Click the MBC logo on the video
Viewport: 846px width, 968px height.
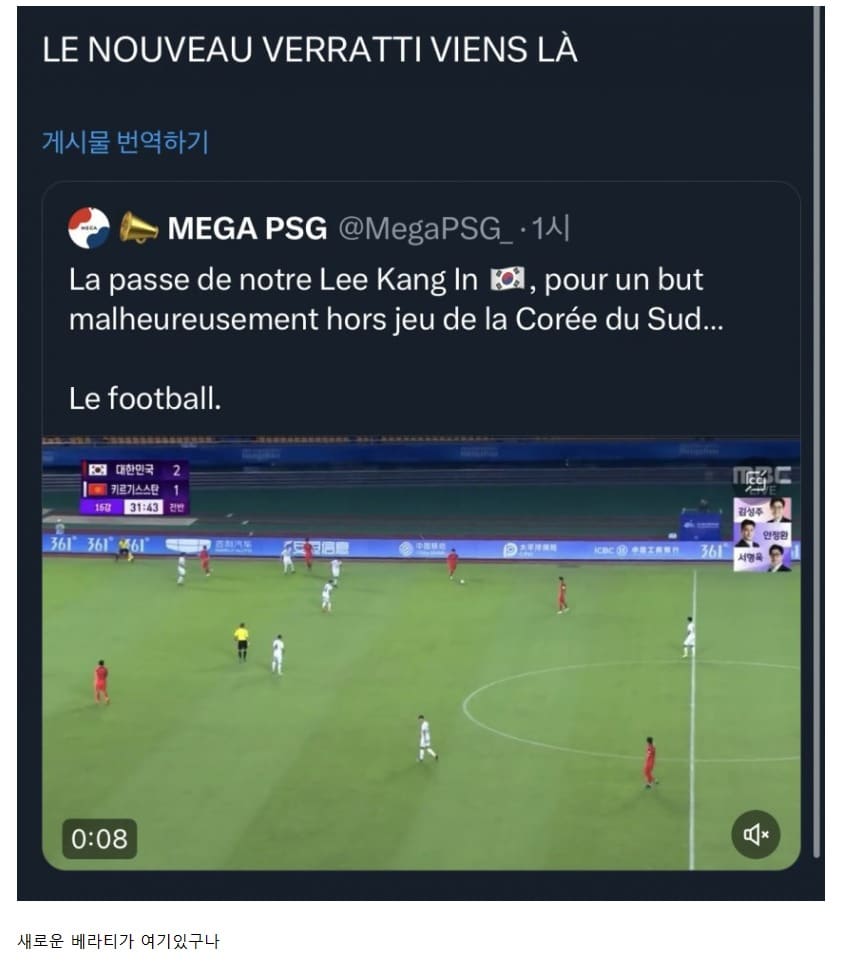[761, 478]
